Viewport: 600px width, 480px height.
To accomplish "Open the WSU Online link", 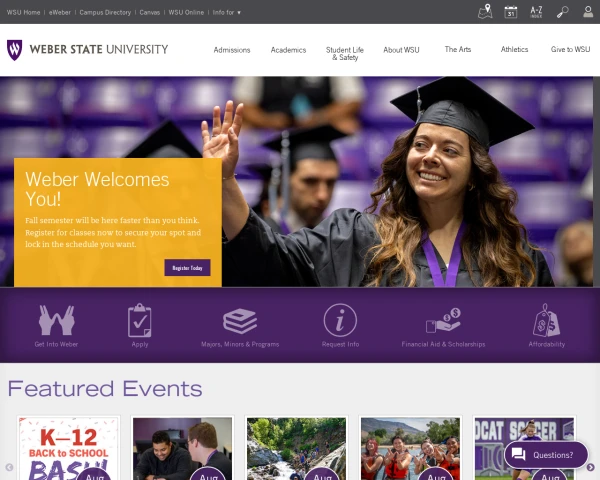I will click(186, 12).
